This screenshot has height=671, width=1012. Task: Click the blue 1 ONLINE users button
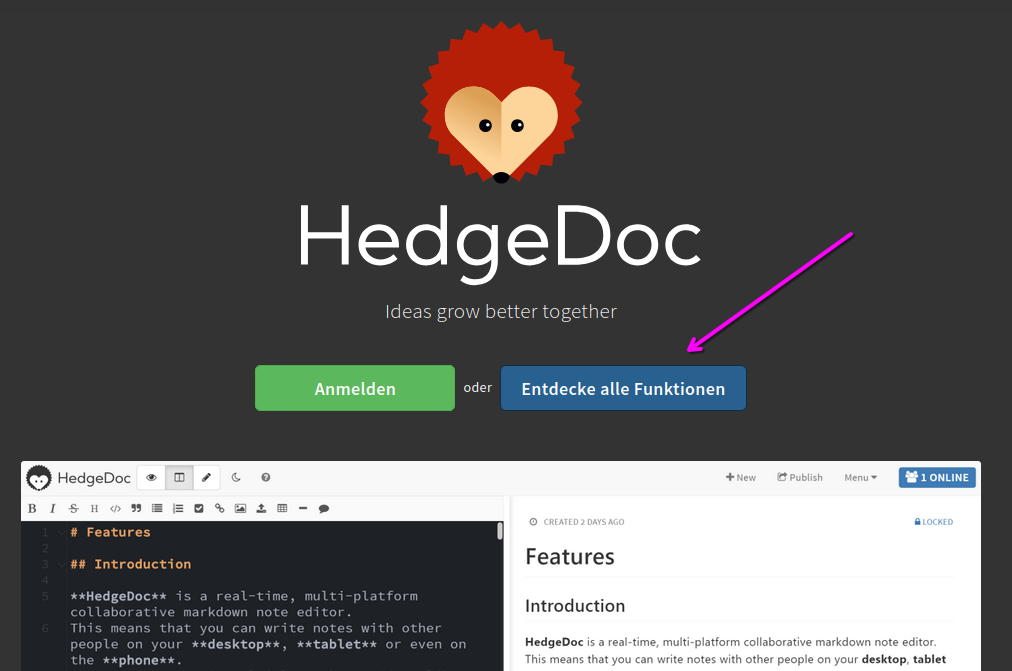point(937,477)
